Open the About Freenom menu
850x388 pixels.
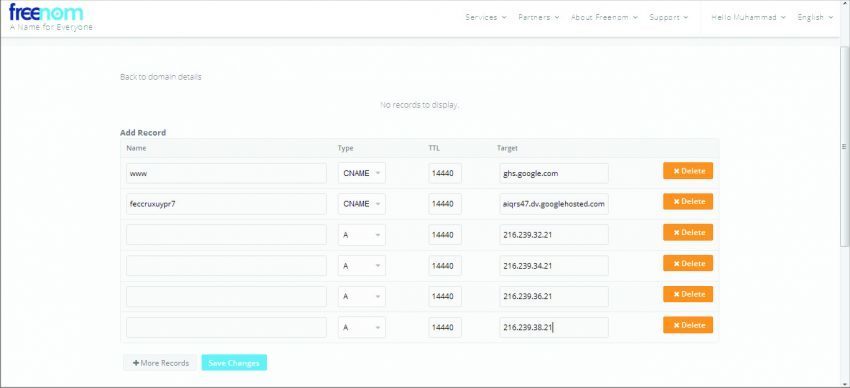[604, 17]
